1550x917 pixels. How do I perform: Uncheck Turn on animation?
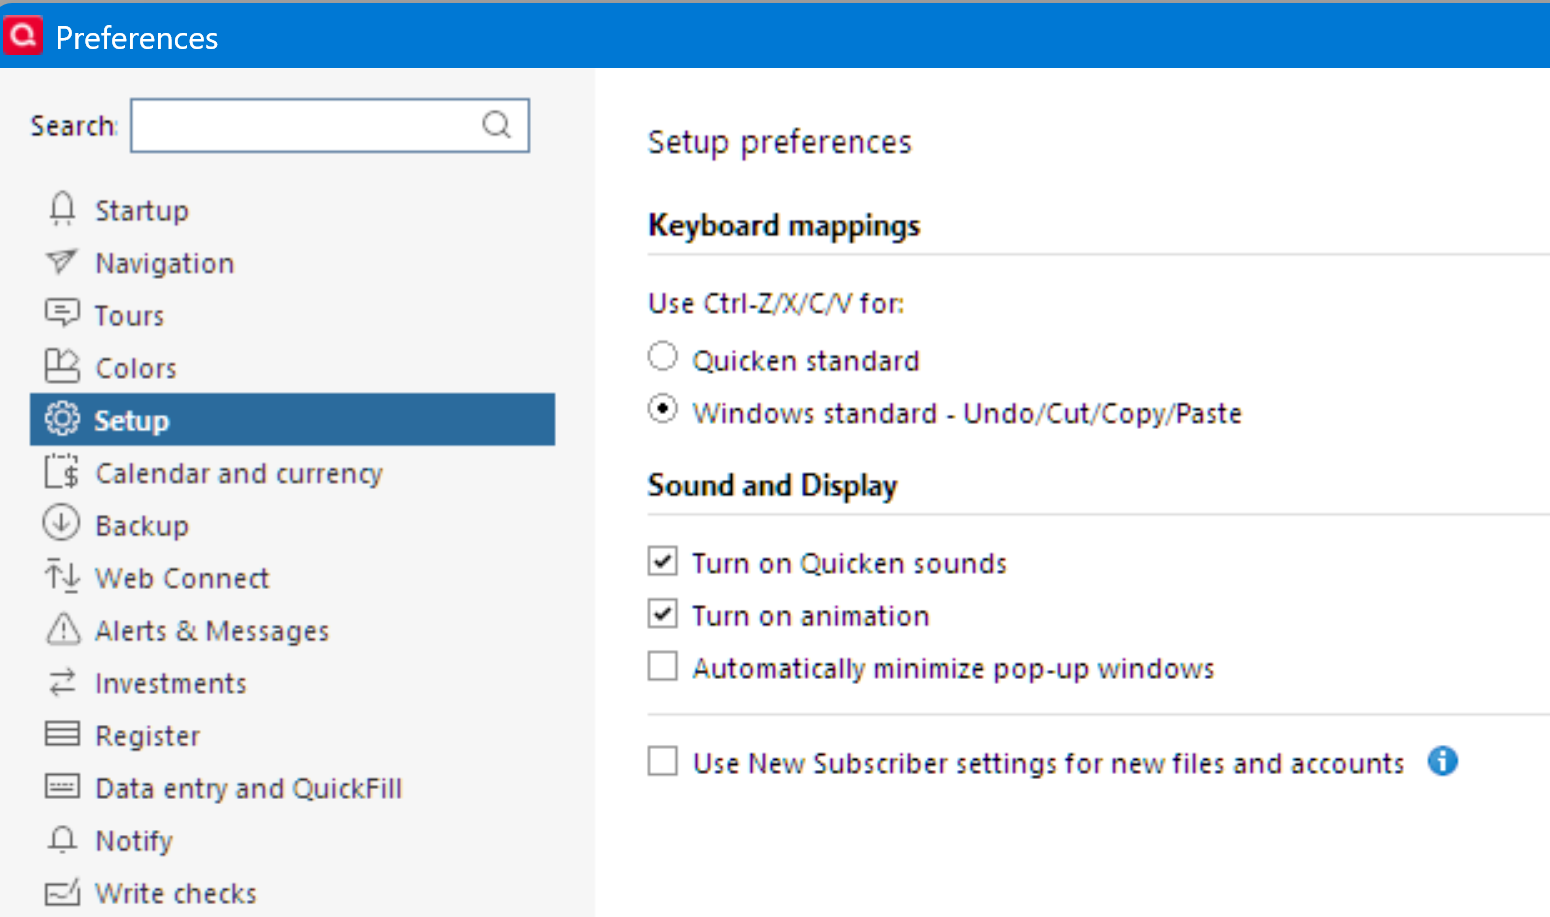pyautogui.click(x=662, y=613)
